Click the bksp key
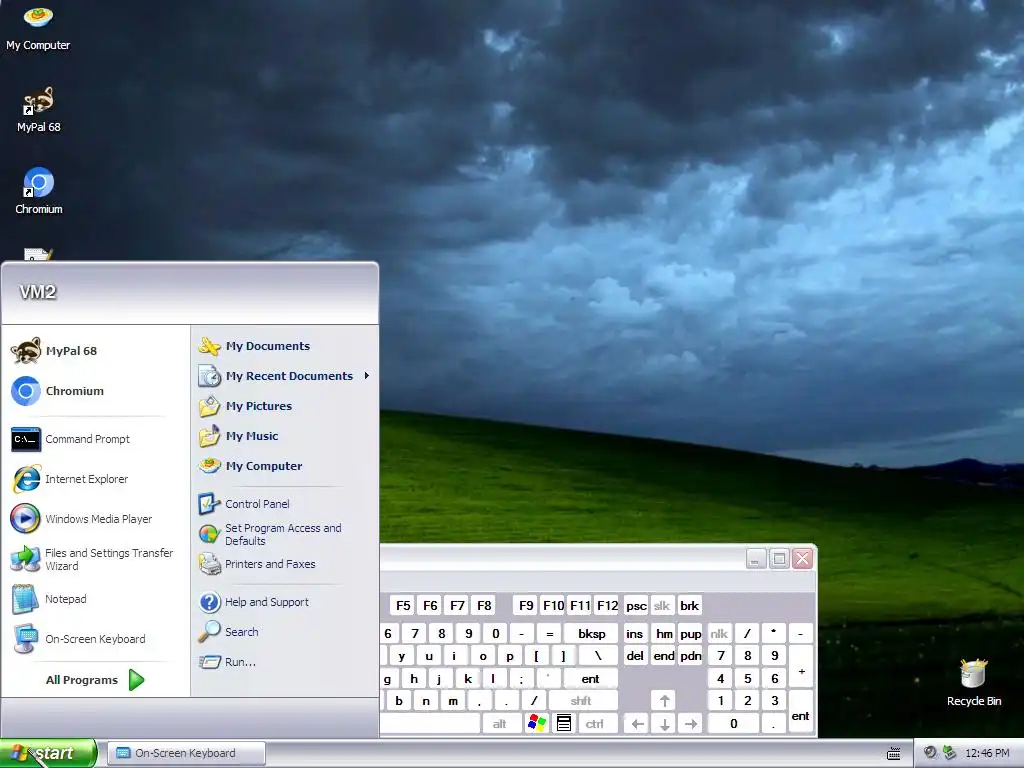Viewport: 1024px width, 768px height. [591, 633]
